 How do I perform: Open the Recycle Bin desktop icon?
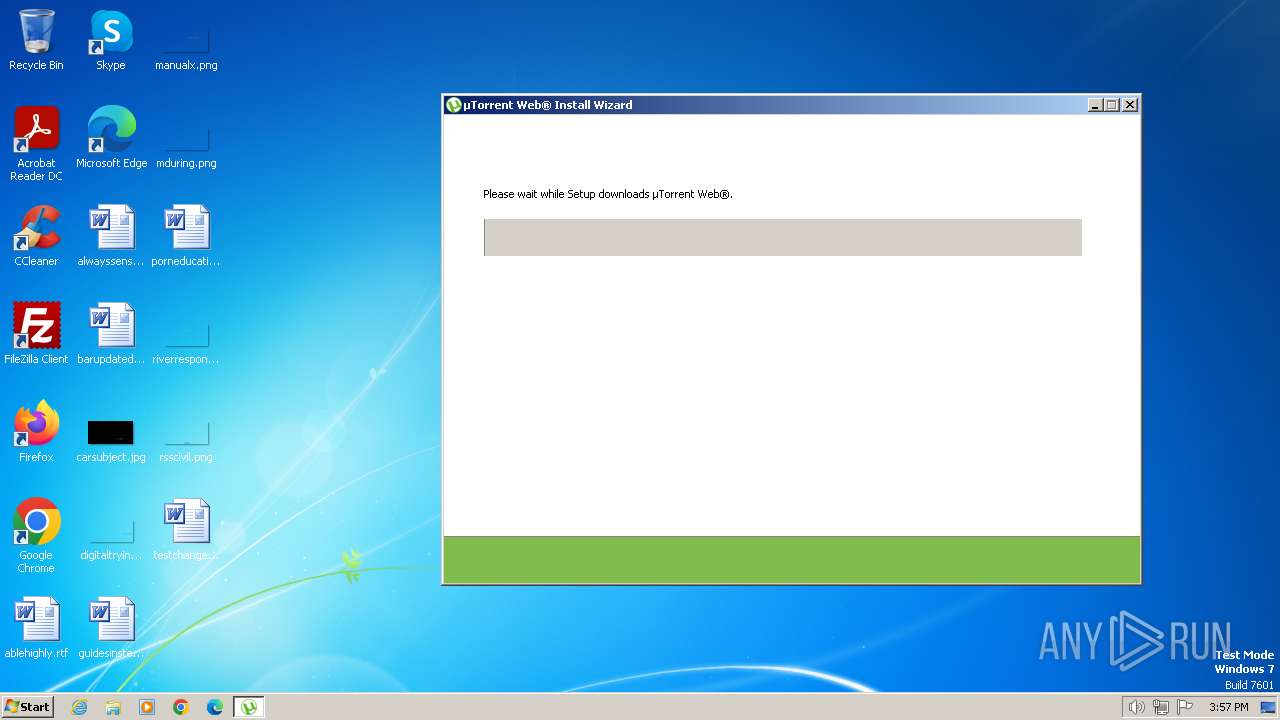[37, 40]
